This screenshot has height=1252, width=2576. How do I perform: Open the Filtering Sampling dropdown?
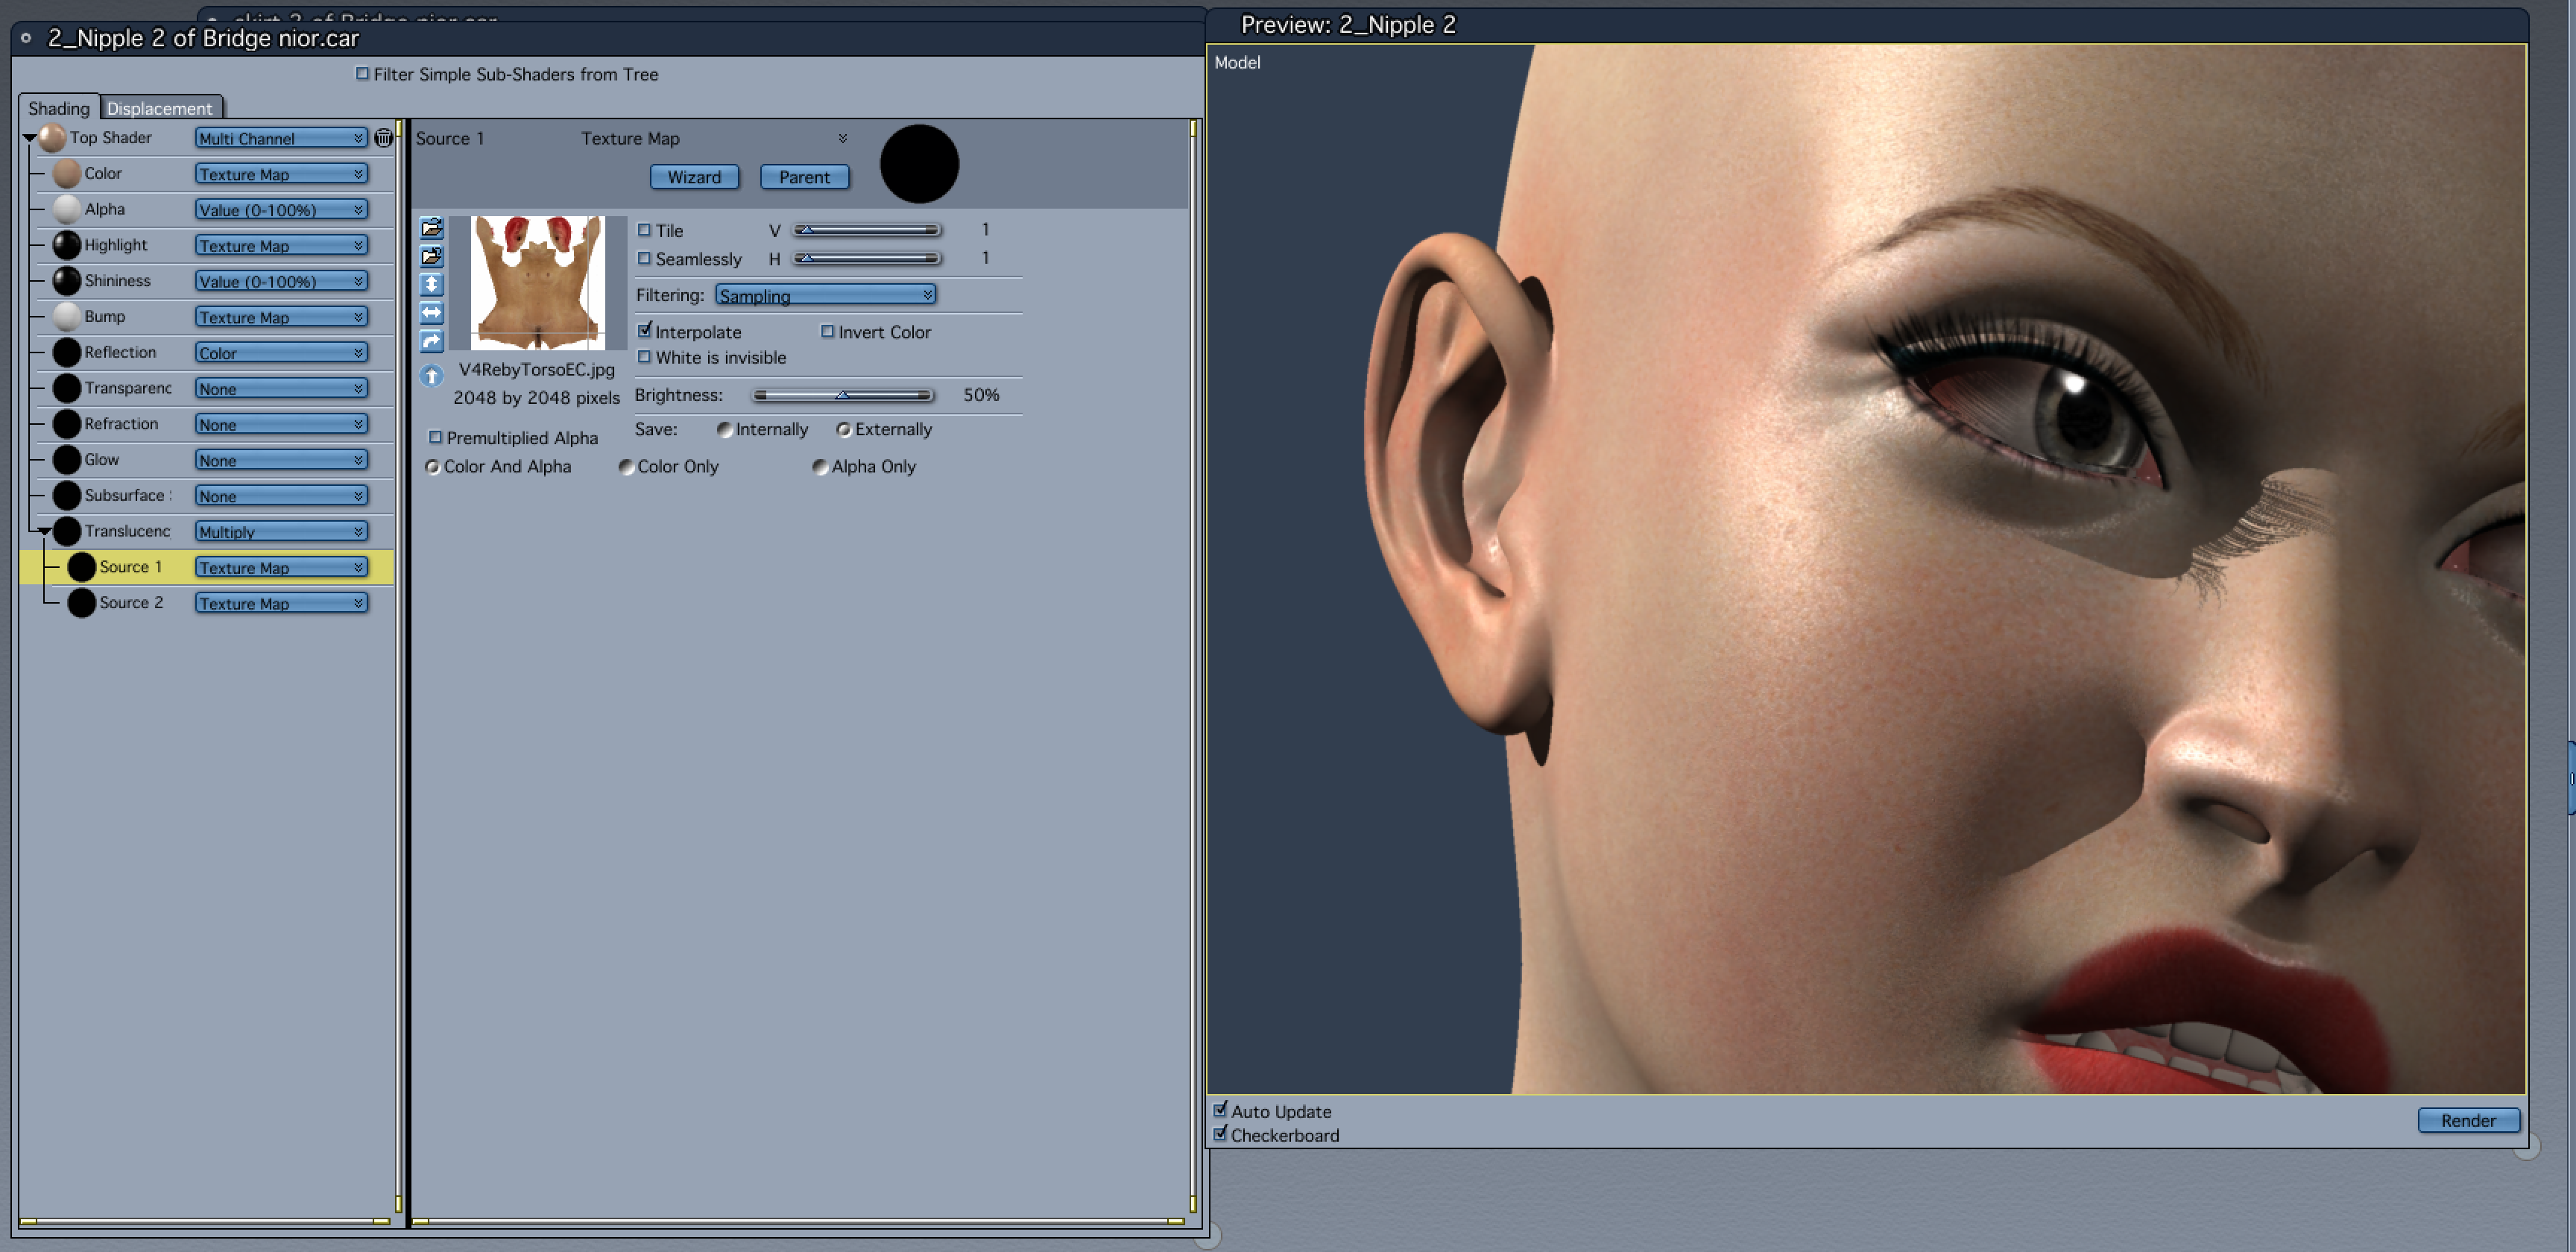(x=825, y=295)
